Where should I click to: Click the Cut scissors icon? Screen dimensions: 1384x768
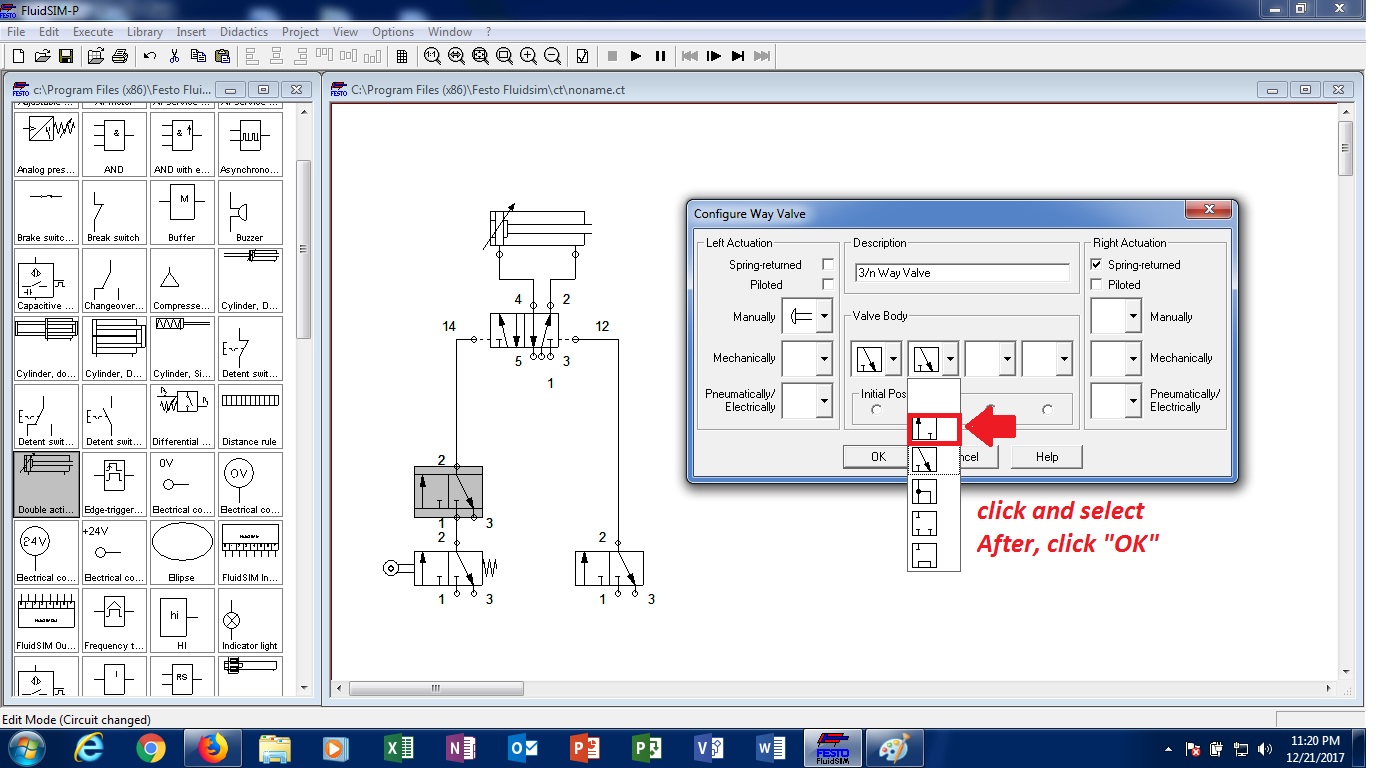(x=174, y=56)
